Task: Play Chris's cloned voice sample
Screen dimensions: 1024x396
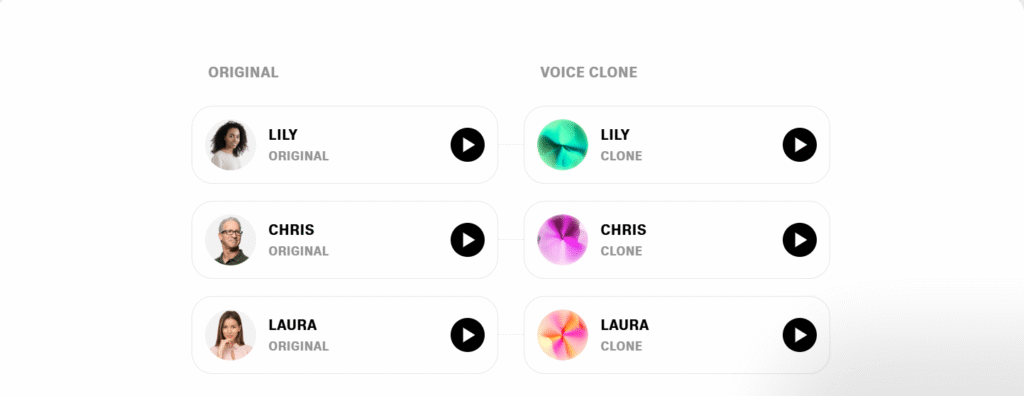Action: pos(799,240)
